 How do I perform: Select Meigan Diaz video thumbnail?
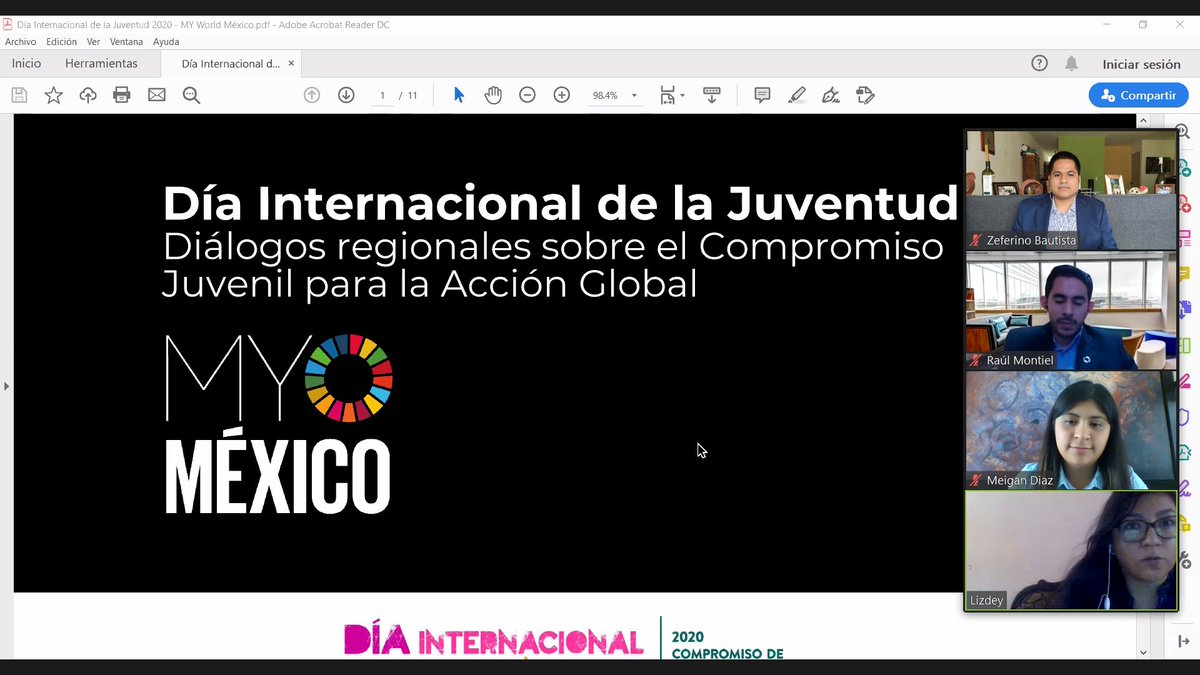(1070, 430)
